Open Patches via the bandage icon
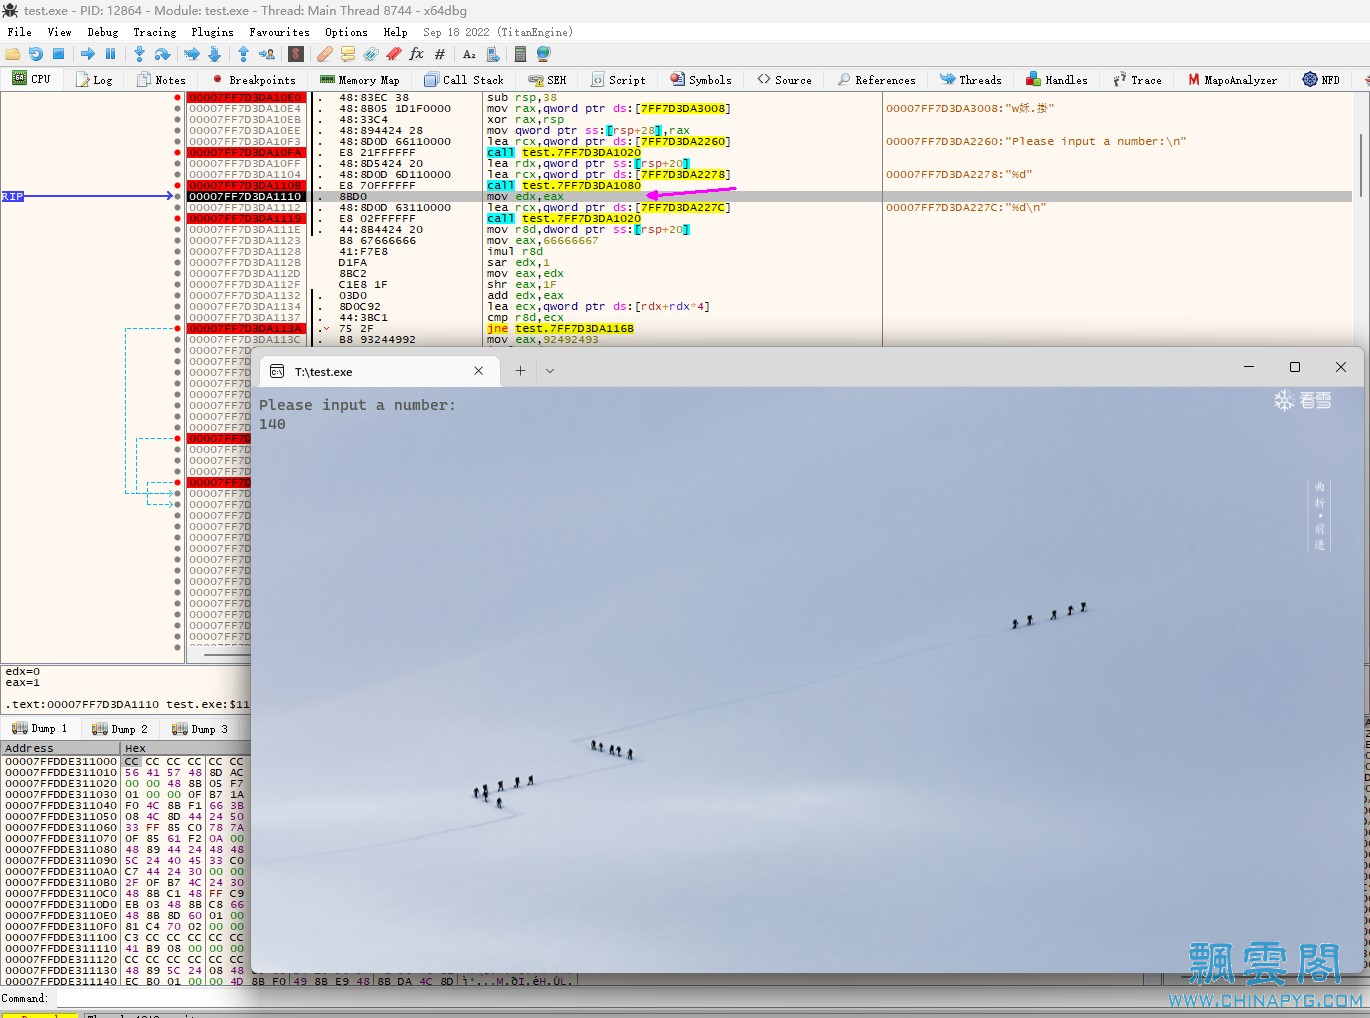Image resolution: width=1370 pixels, height=1018 pixels. point(325,54)
